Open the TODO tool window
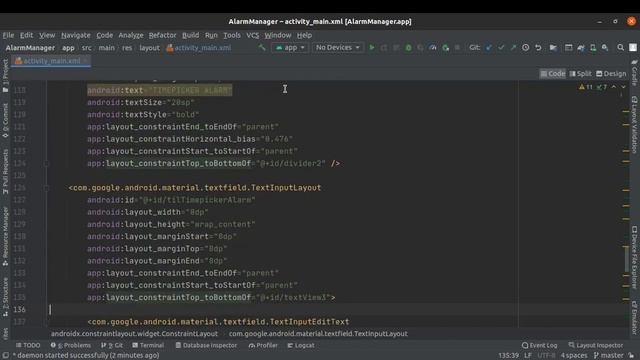This screenshot has width=640, height=360. point(28,345)
